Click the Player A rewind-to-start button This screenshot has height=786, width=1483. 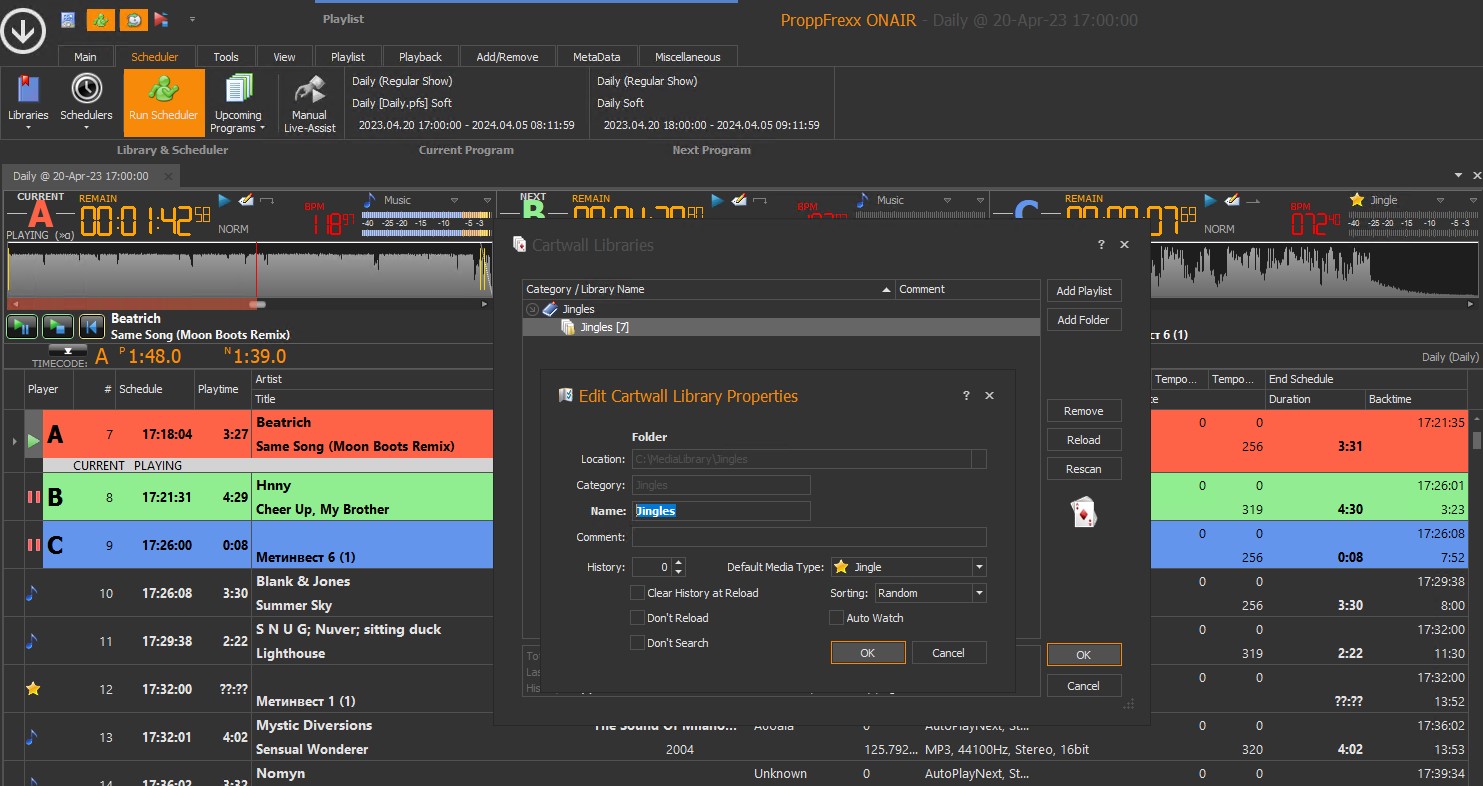click(x=91, y=326)
